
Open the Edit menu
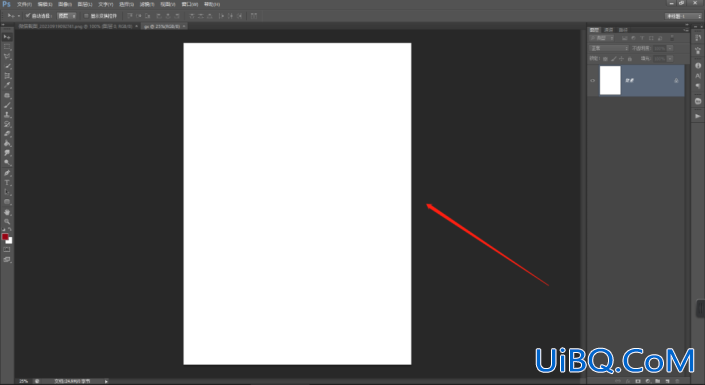pyautogui.click(x=45, y=4)
